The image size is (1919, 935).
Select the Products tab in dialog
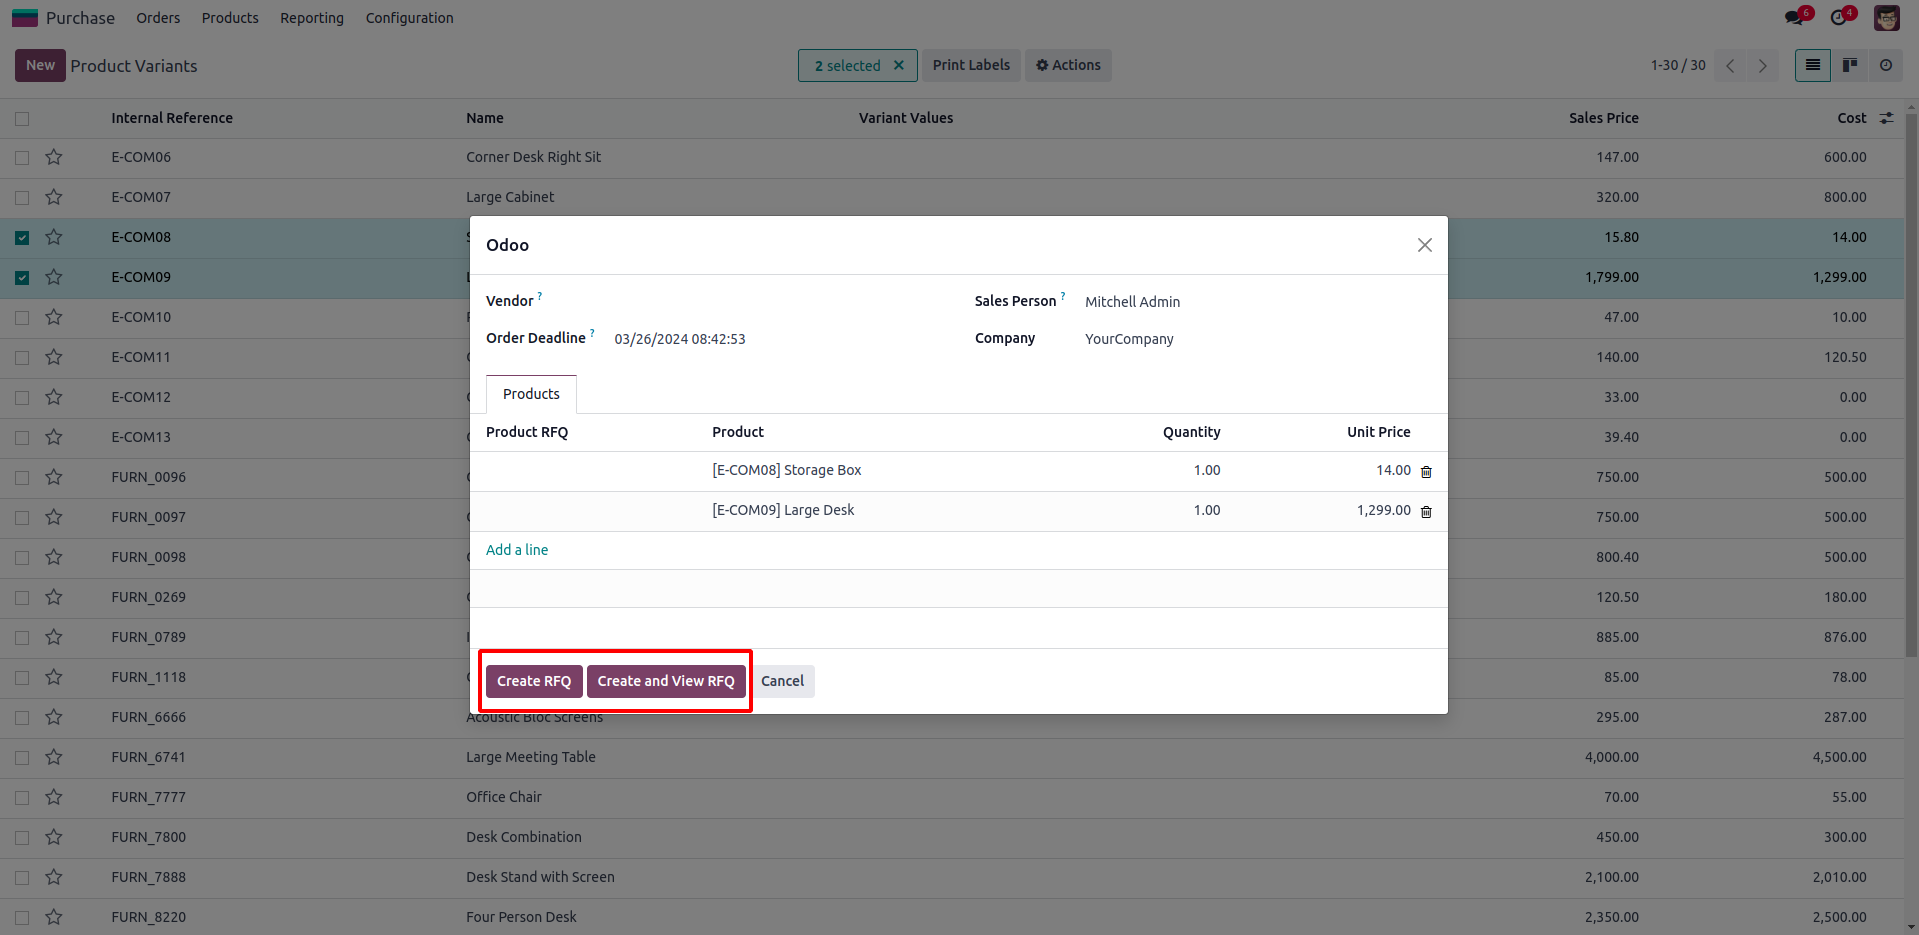pyautogui.click(x=531, y=394)
